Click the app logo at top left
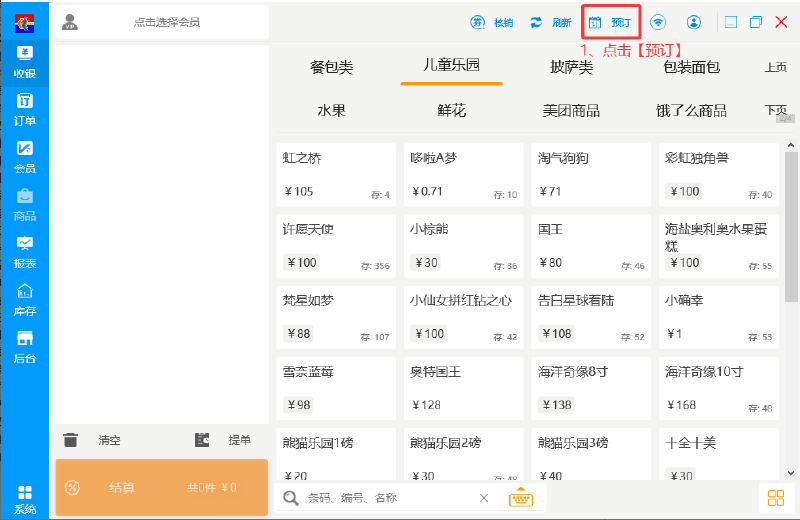 click(x=24, y=23)
